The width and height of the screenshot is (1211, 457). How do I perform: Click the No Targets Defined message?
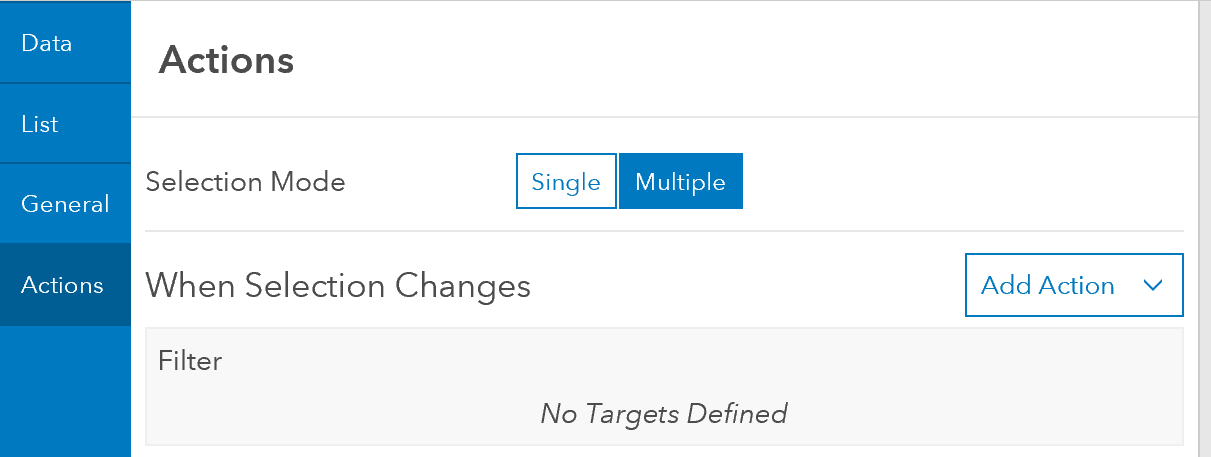coord(664,412)
